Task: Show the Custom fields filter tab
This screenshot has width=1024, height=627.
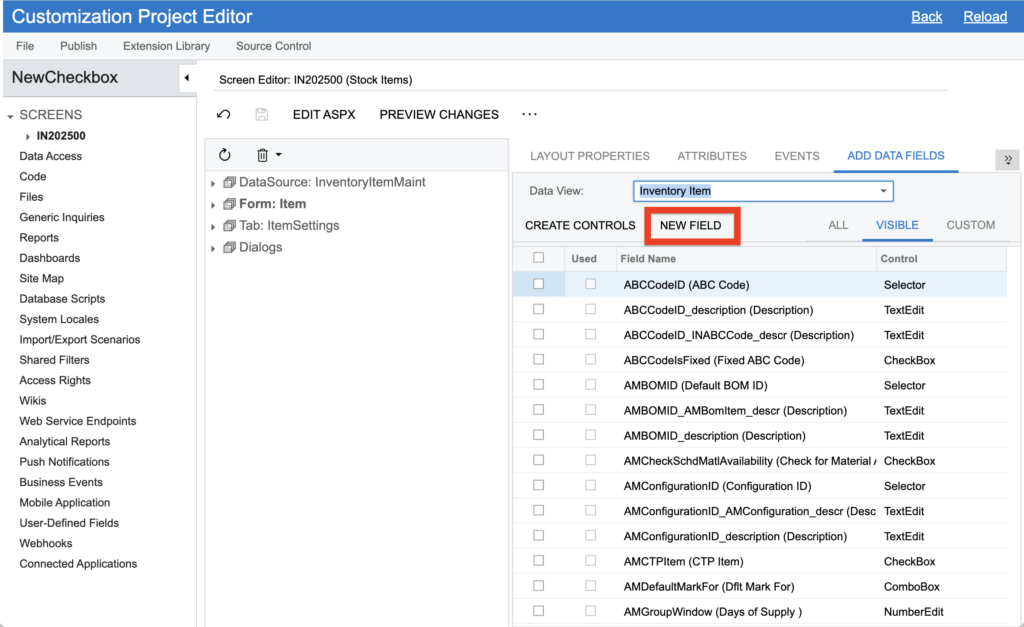Action: (970, 225)
